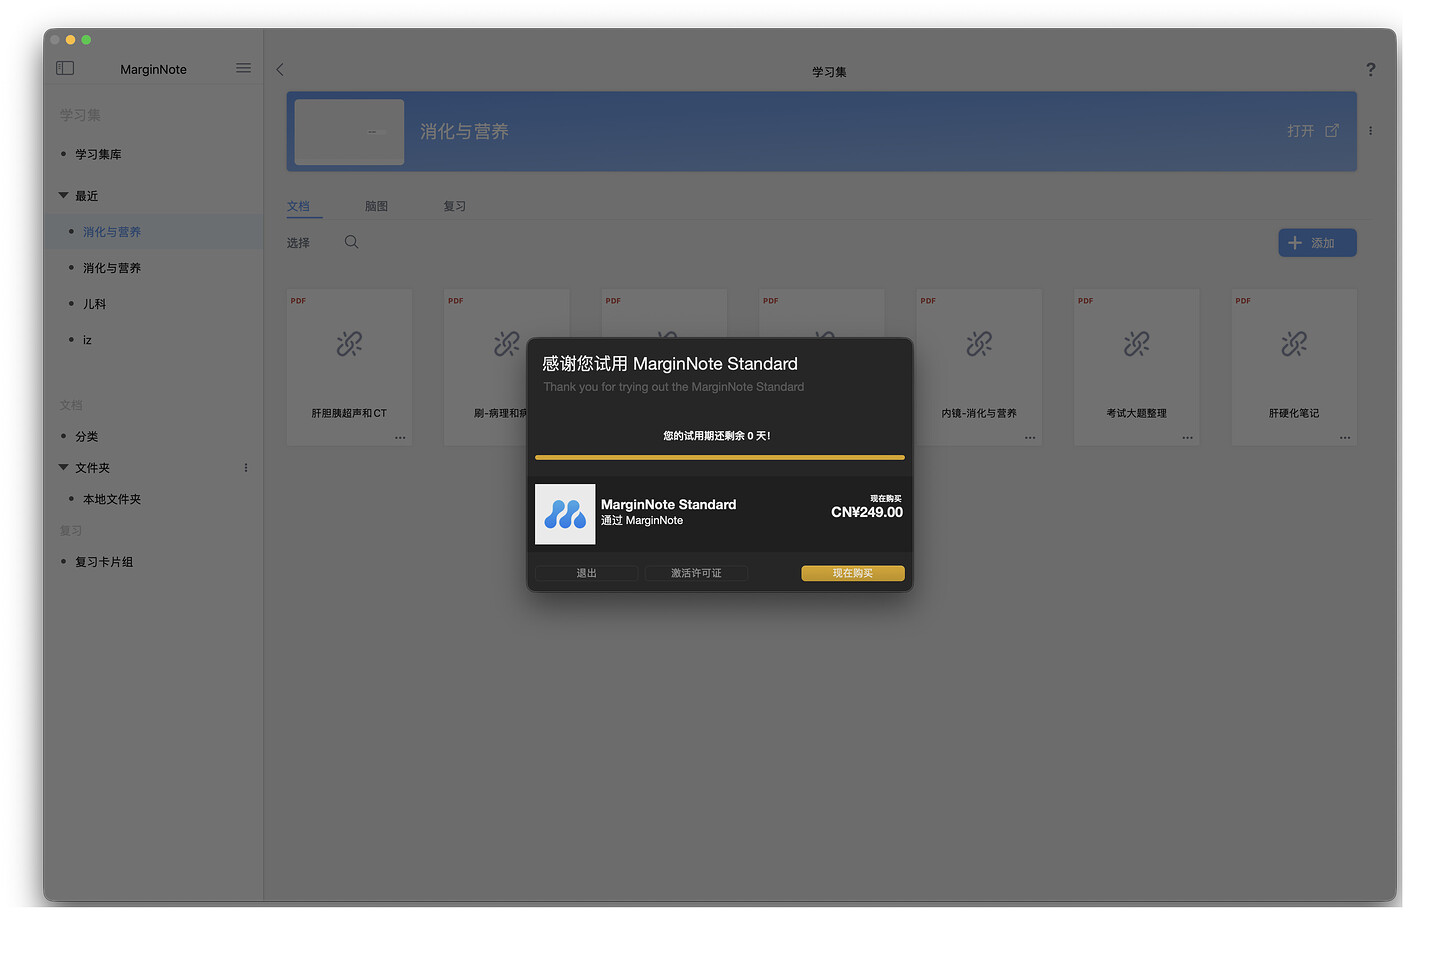
Task: Open more options for 内镜-消化与营养 card
Action: (1030, 438)
